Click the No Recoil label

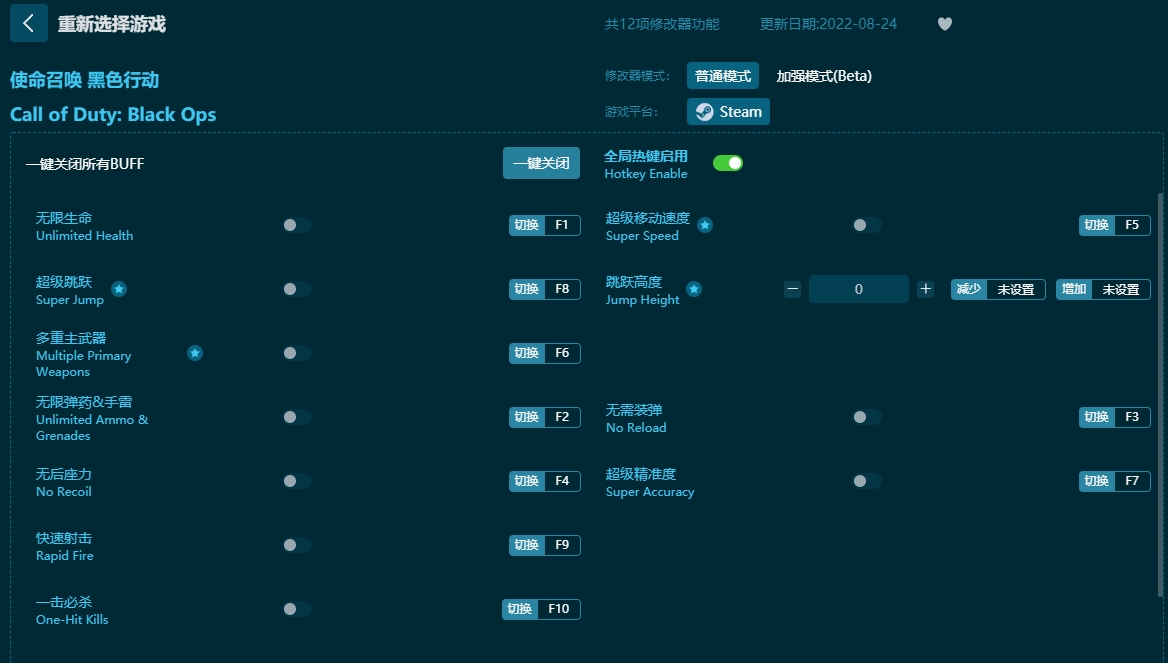64,492
